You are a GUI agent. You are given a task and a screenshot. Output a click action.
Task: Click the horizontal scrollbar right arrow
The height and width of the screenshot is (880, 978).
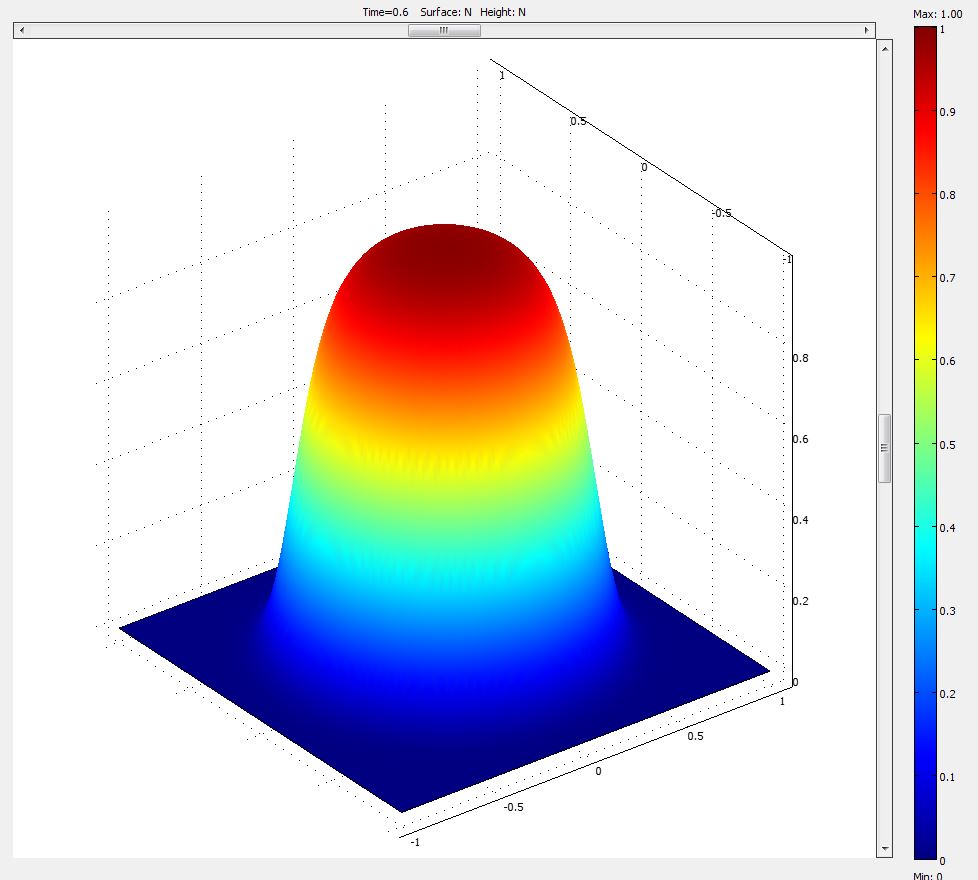click(x=867, y=31)
